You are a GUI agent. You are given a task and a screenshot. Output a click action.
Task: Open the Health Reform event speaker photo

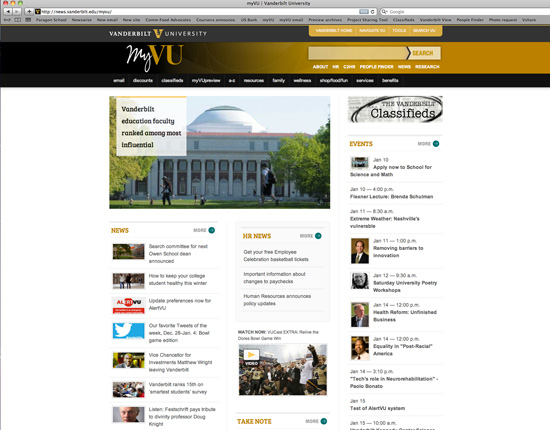[360, 315]
